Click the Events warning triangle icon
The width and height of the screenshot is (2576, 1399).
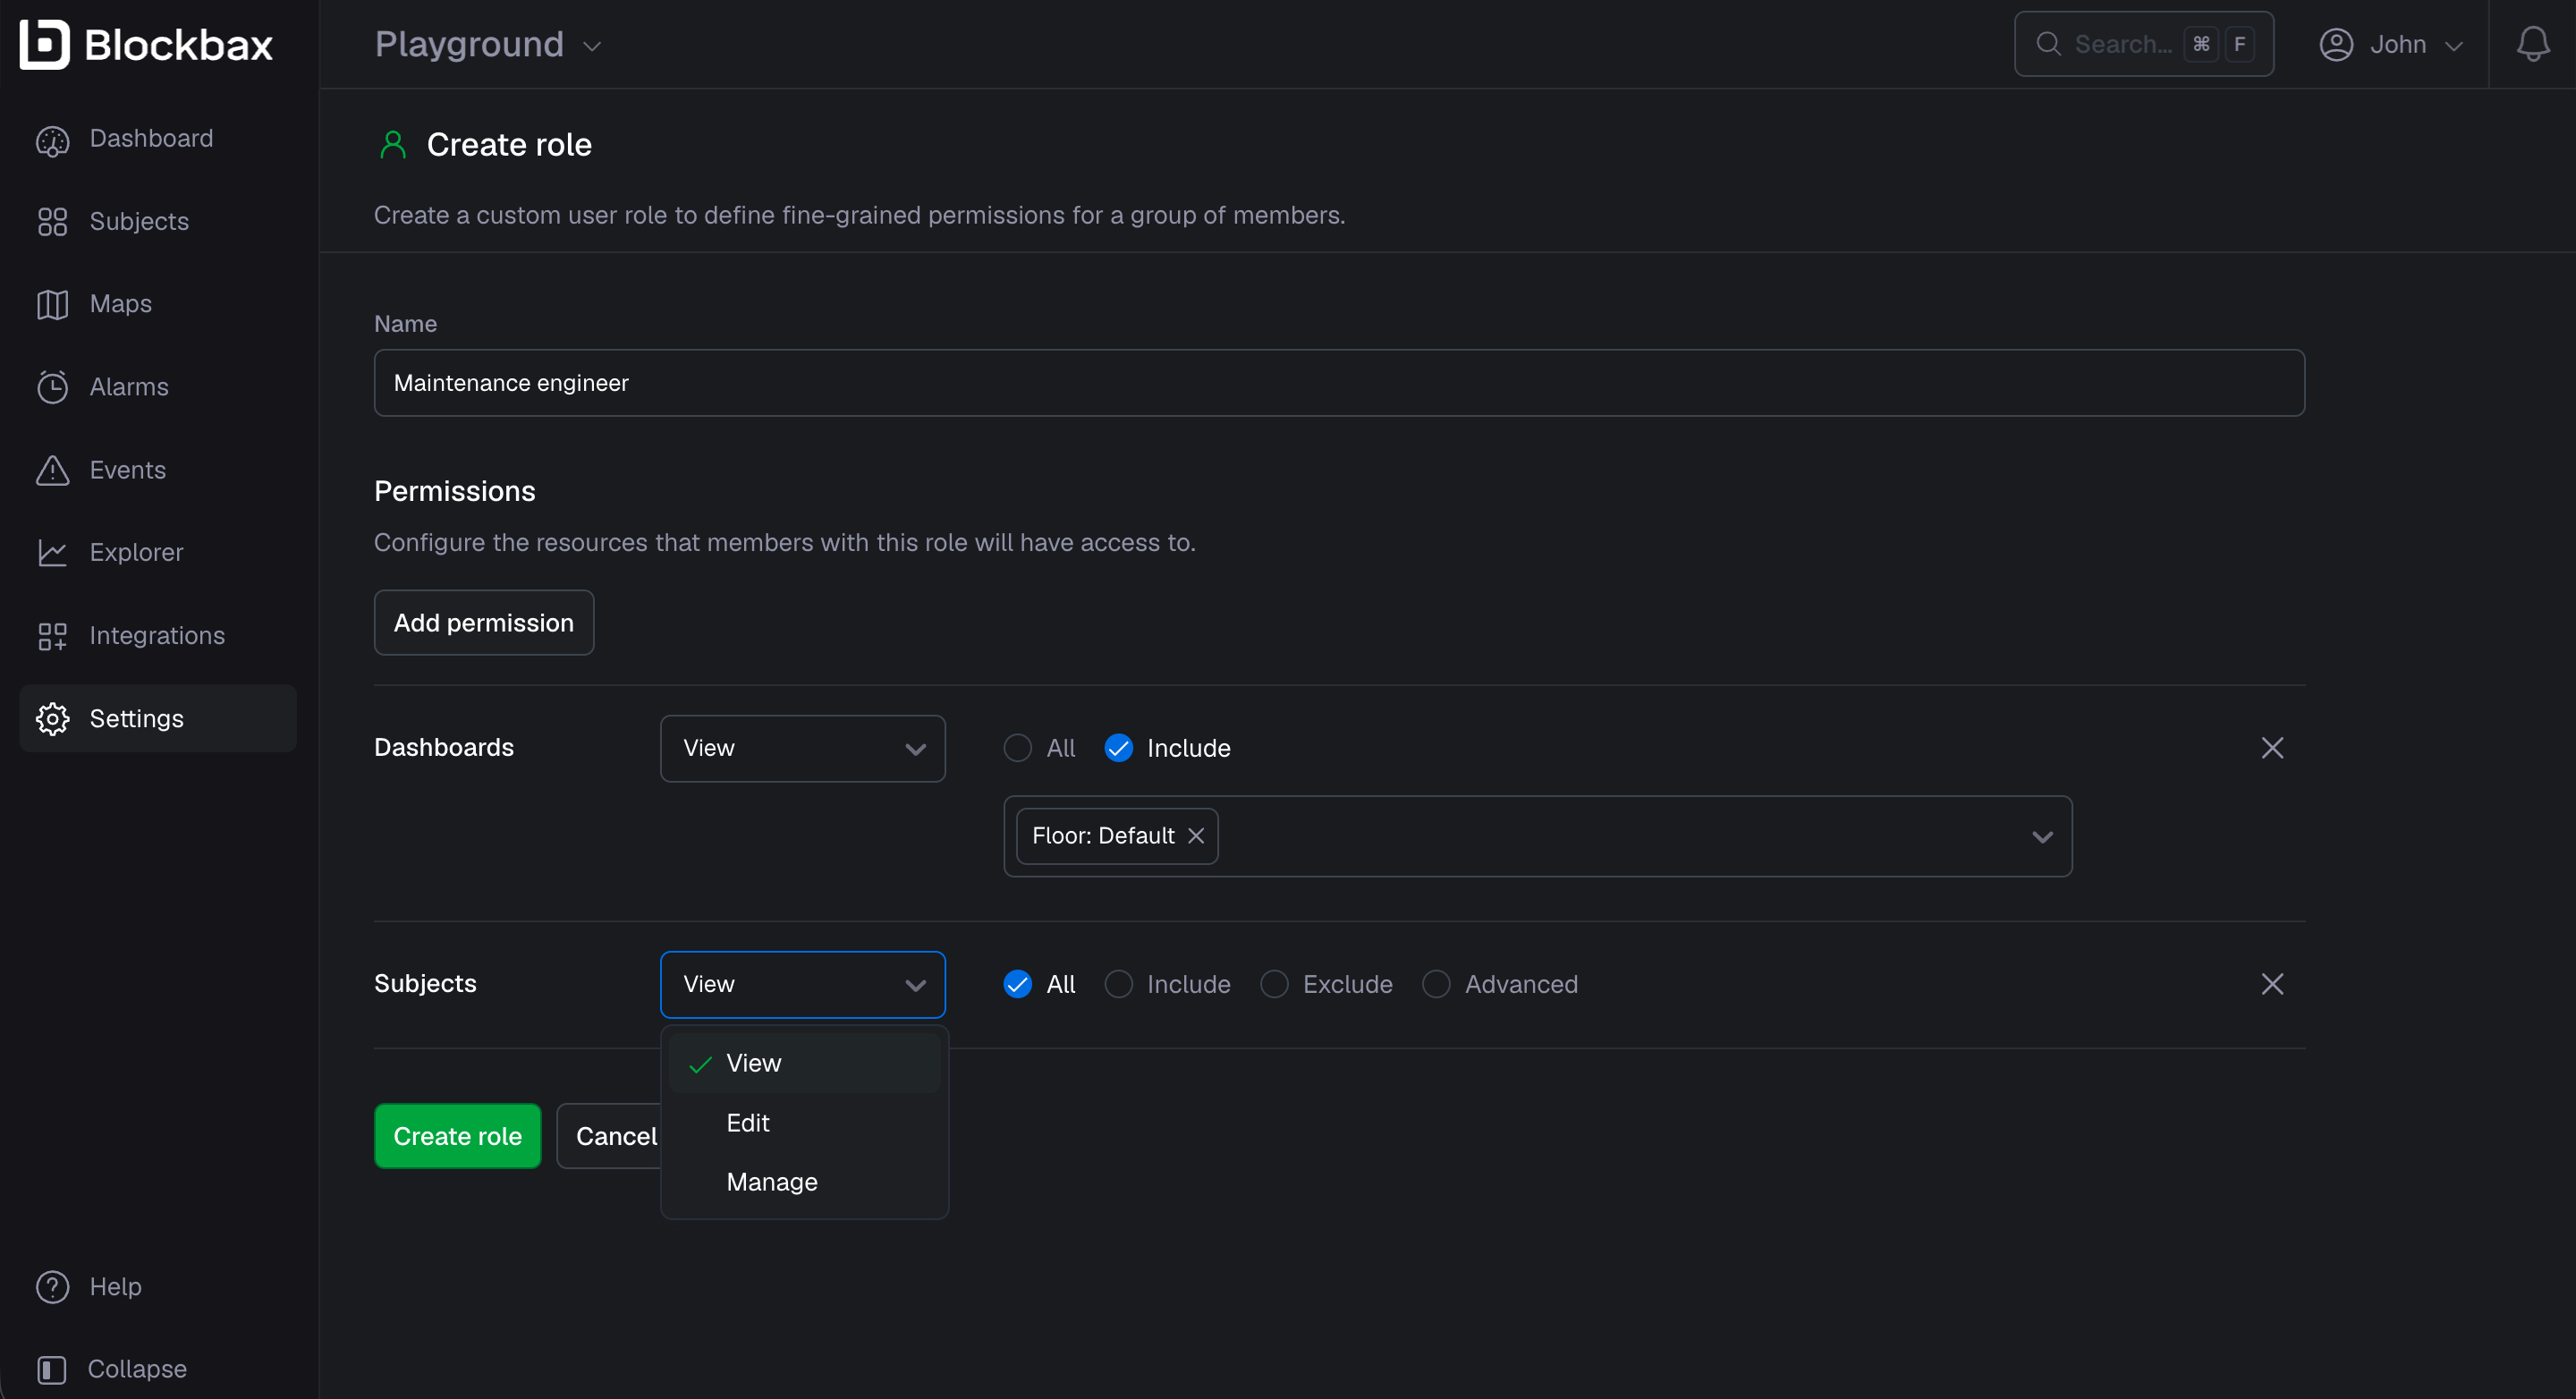[x=52, y=470]
